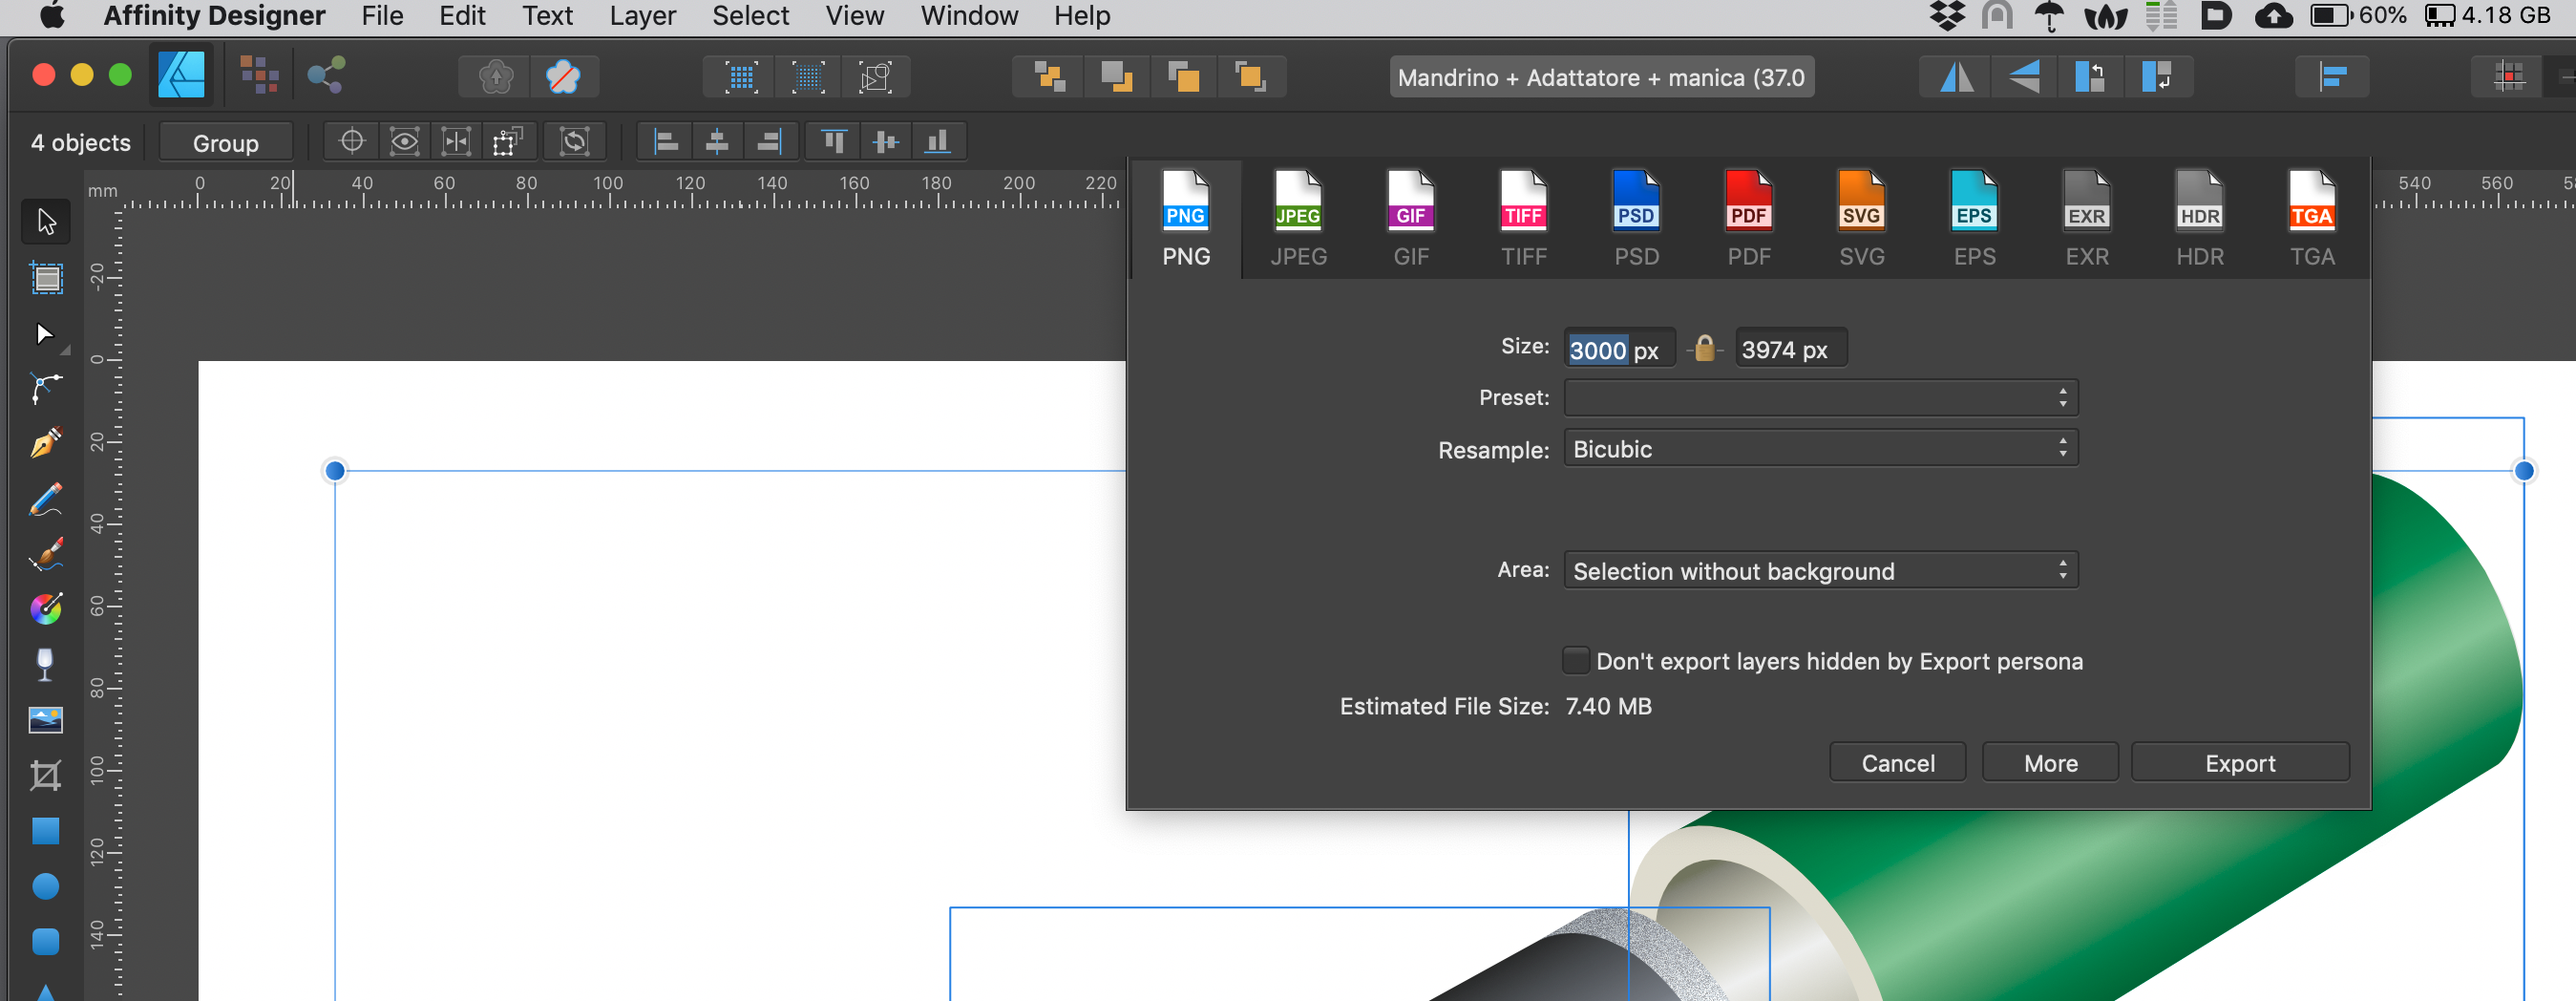Screen dimensions: 2576x1001
Task: Select the Rounded Rectangle tool
Action: [x=46, y=942]
